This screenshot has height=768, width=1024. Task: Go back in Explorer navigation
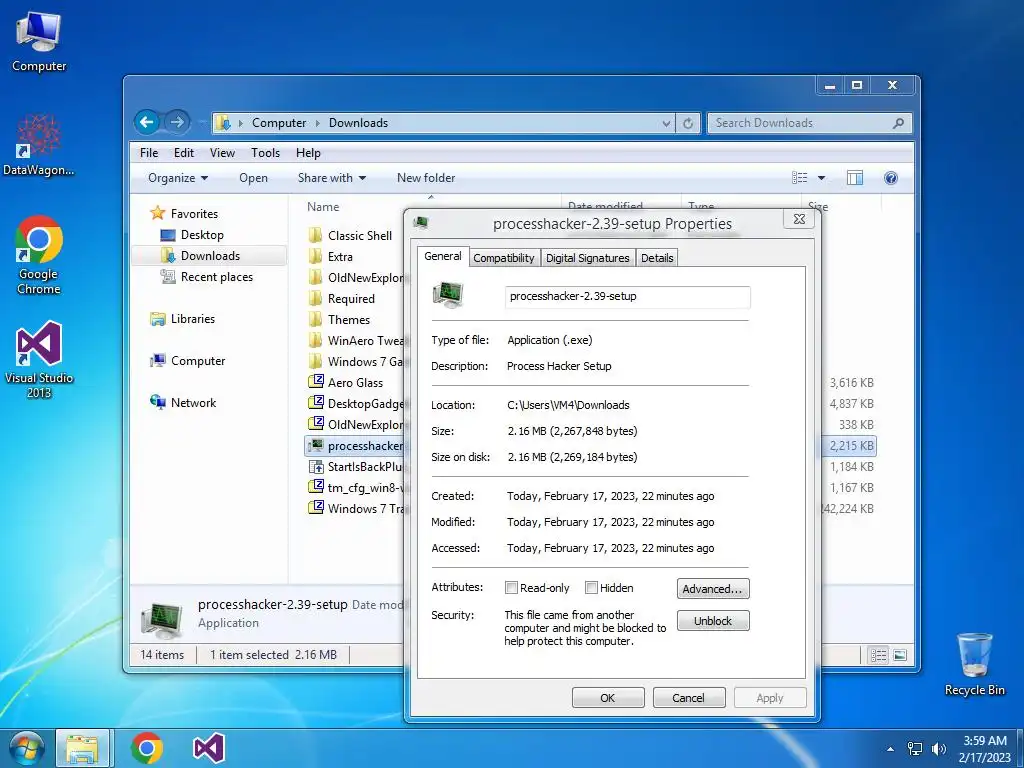point(148,122)
